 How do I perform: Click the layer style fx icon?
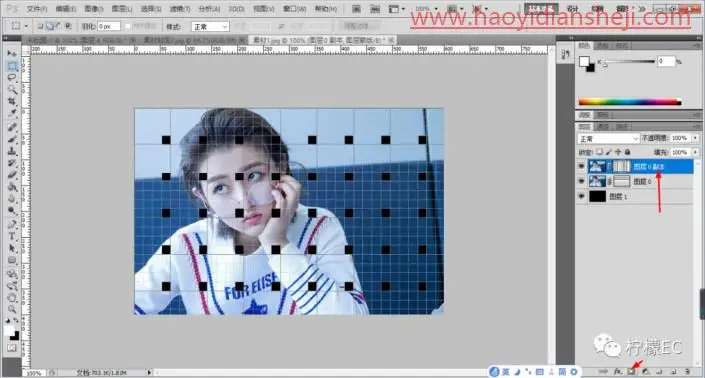(x=618, y=372)
